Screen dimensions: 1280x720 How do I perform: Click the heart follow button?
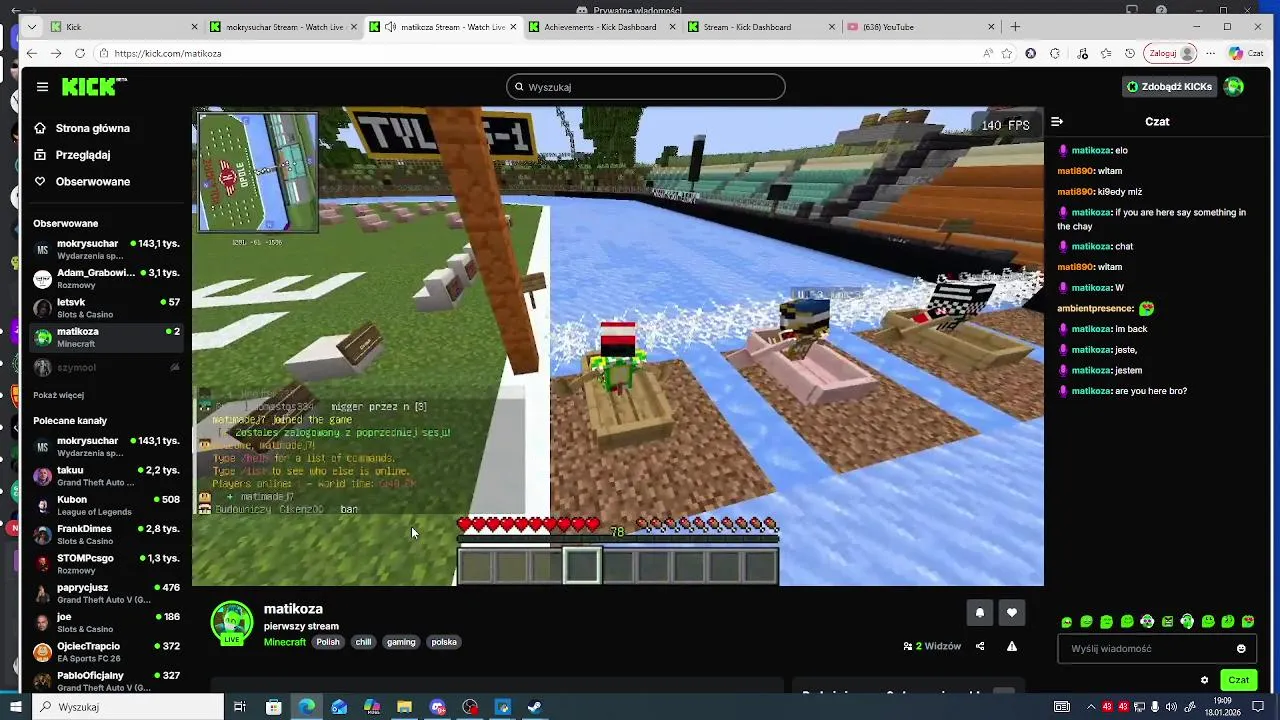point(1012,613)
